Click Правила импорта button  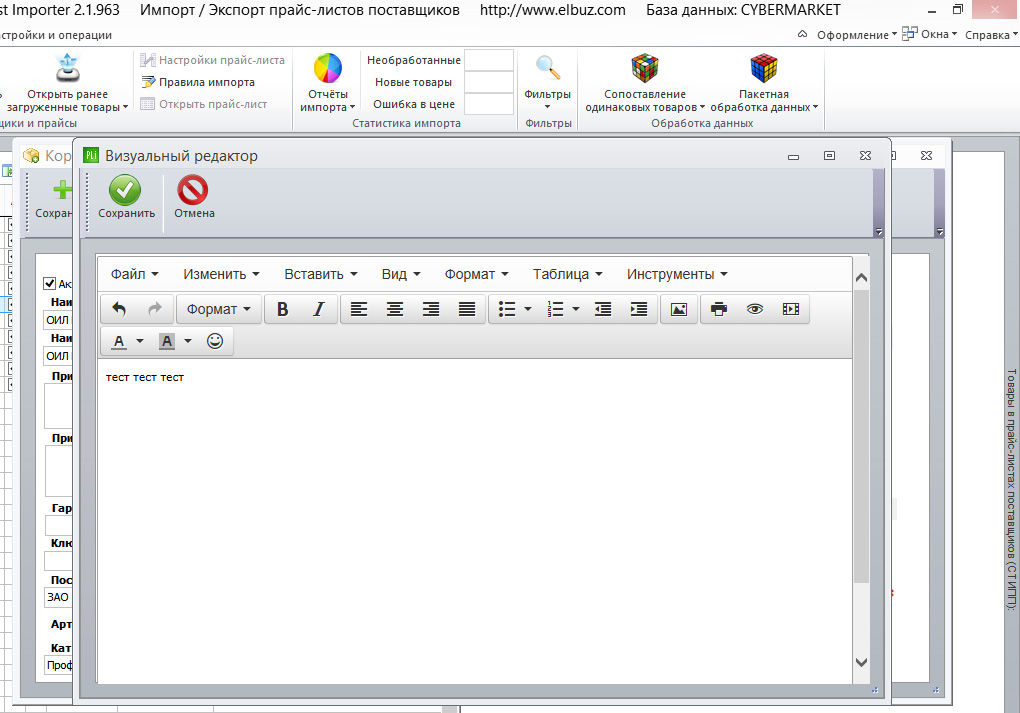pyautogui.click(x=198, y=83)
